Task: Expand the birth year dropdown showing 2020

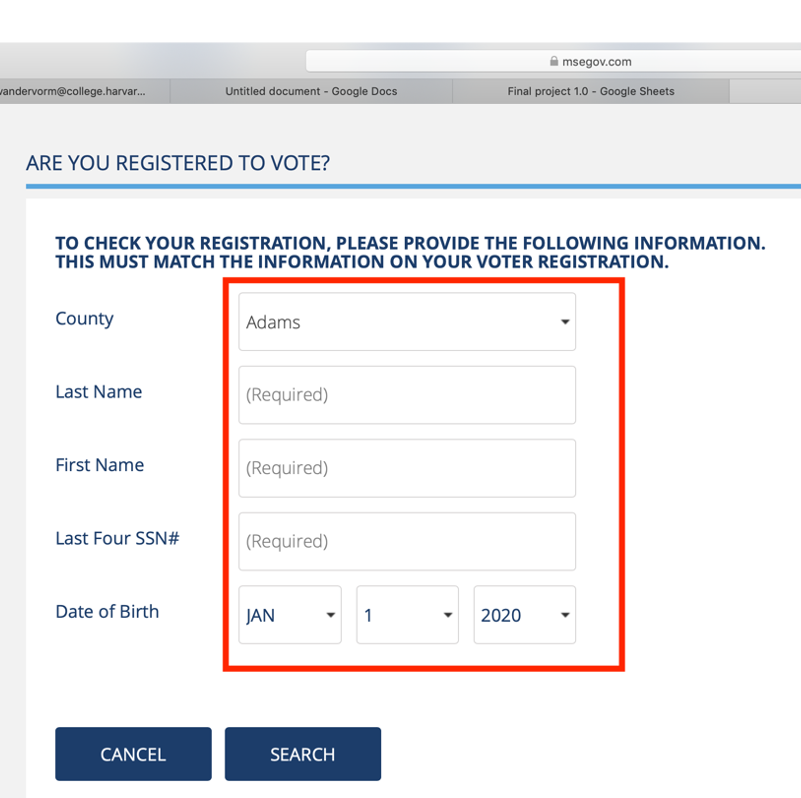Action: click(524, 615)
